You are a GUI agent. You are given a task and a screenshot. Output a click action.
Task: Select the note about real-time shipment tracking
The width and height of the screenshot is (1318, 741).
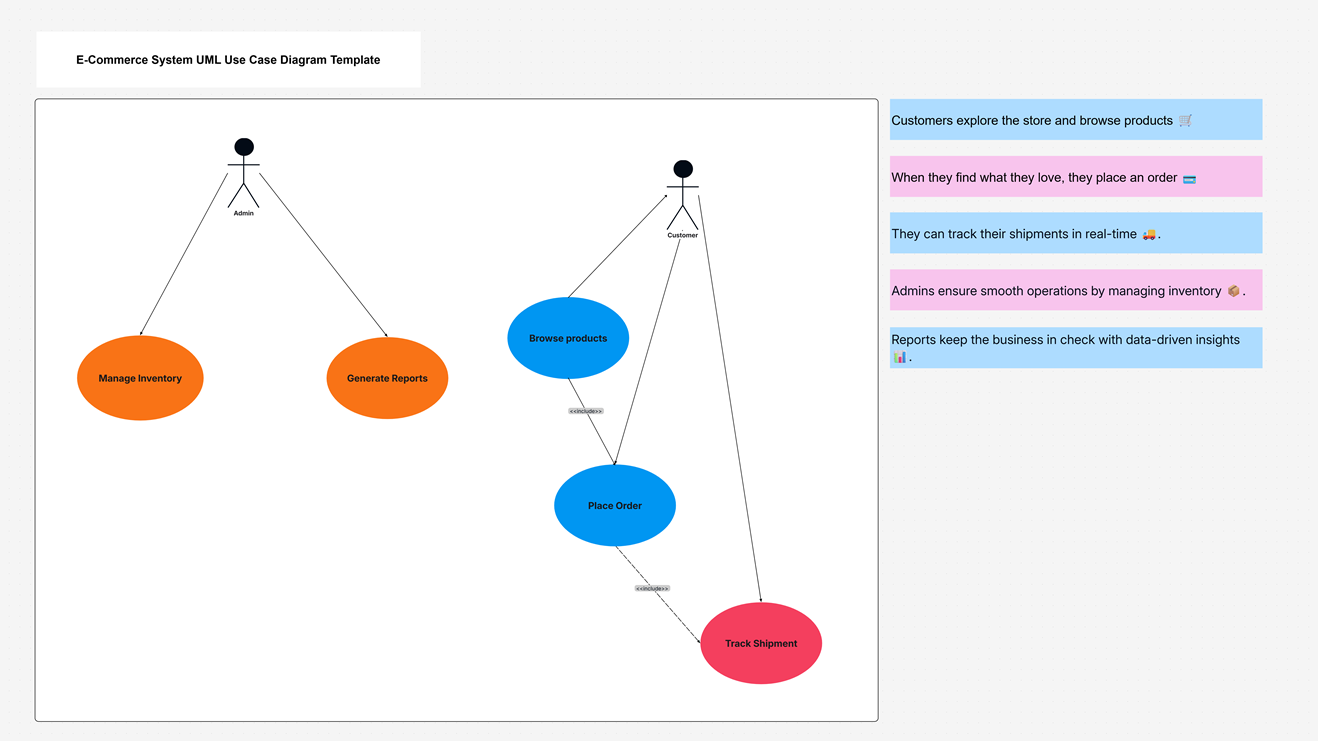(1075, 233)
